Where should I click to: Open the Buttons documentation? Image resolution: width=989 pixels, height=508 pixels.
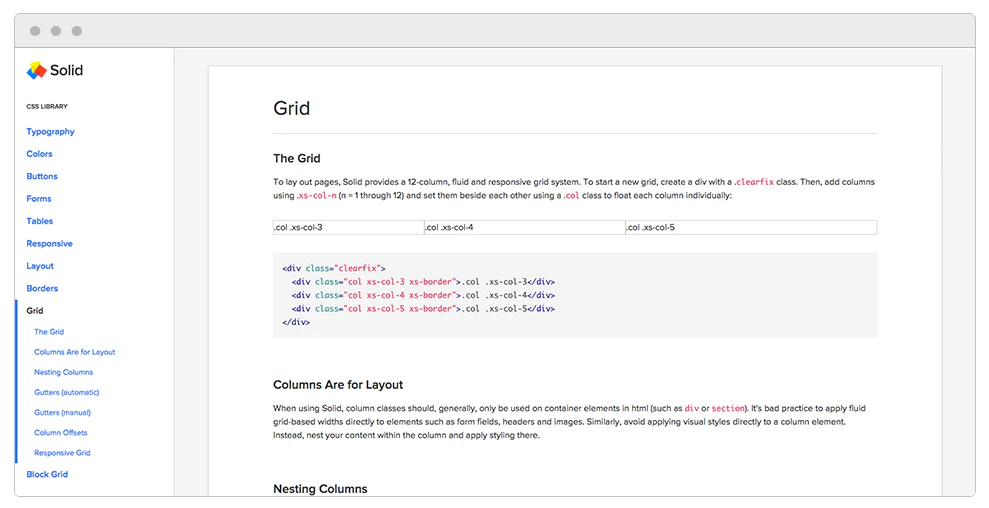[x=42, y=176]
